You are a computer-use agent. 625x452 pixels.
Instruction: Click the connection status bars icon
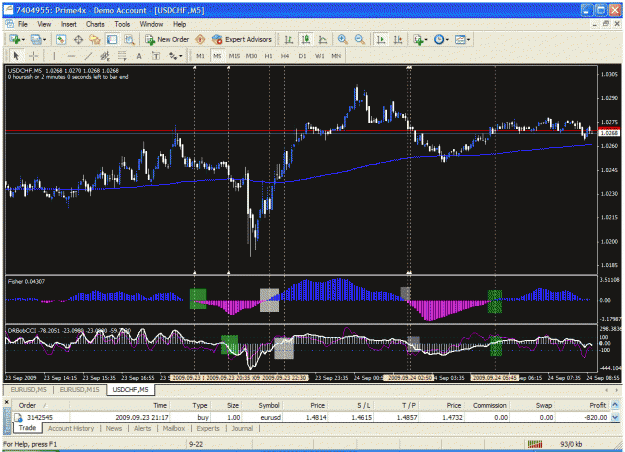(535, 444)
